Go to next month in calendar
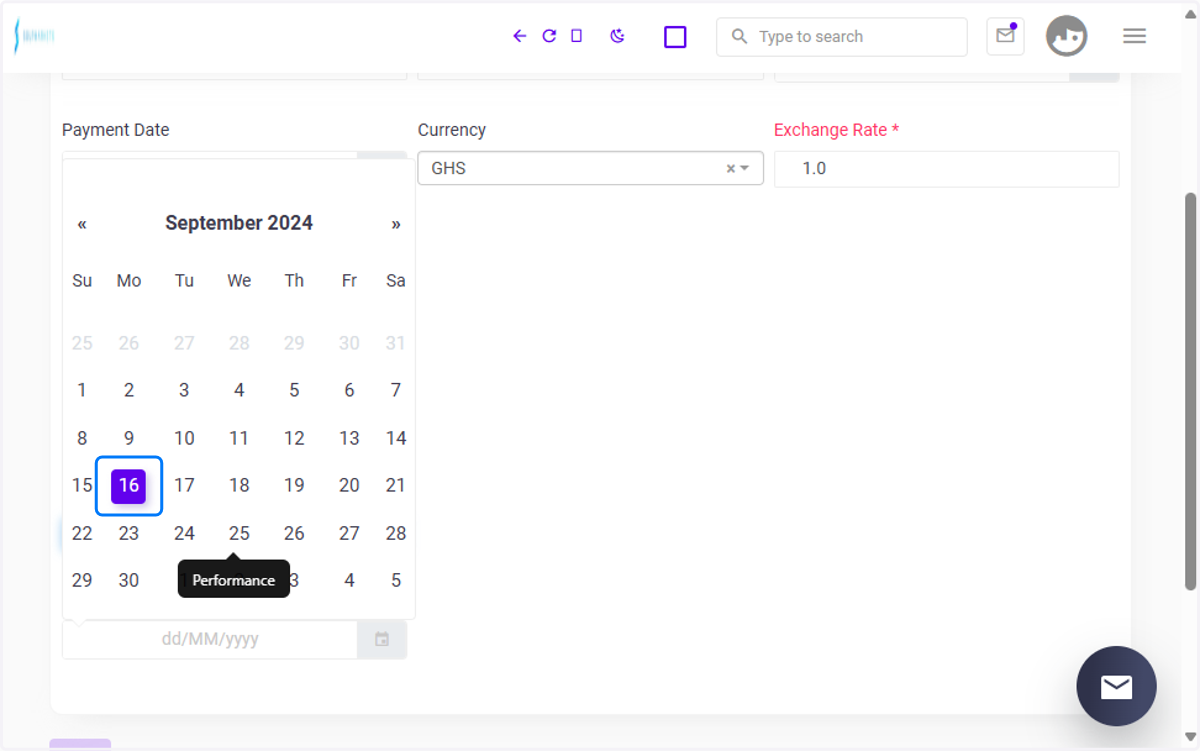Viewport: 1200px width, 751px height. (396, 224)
